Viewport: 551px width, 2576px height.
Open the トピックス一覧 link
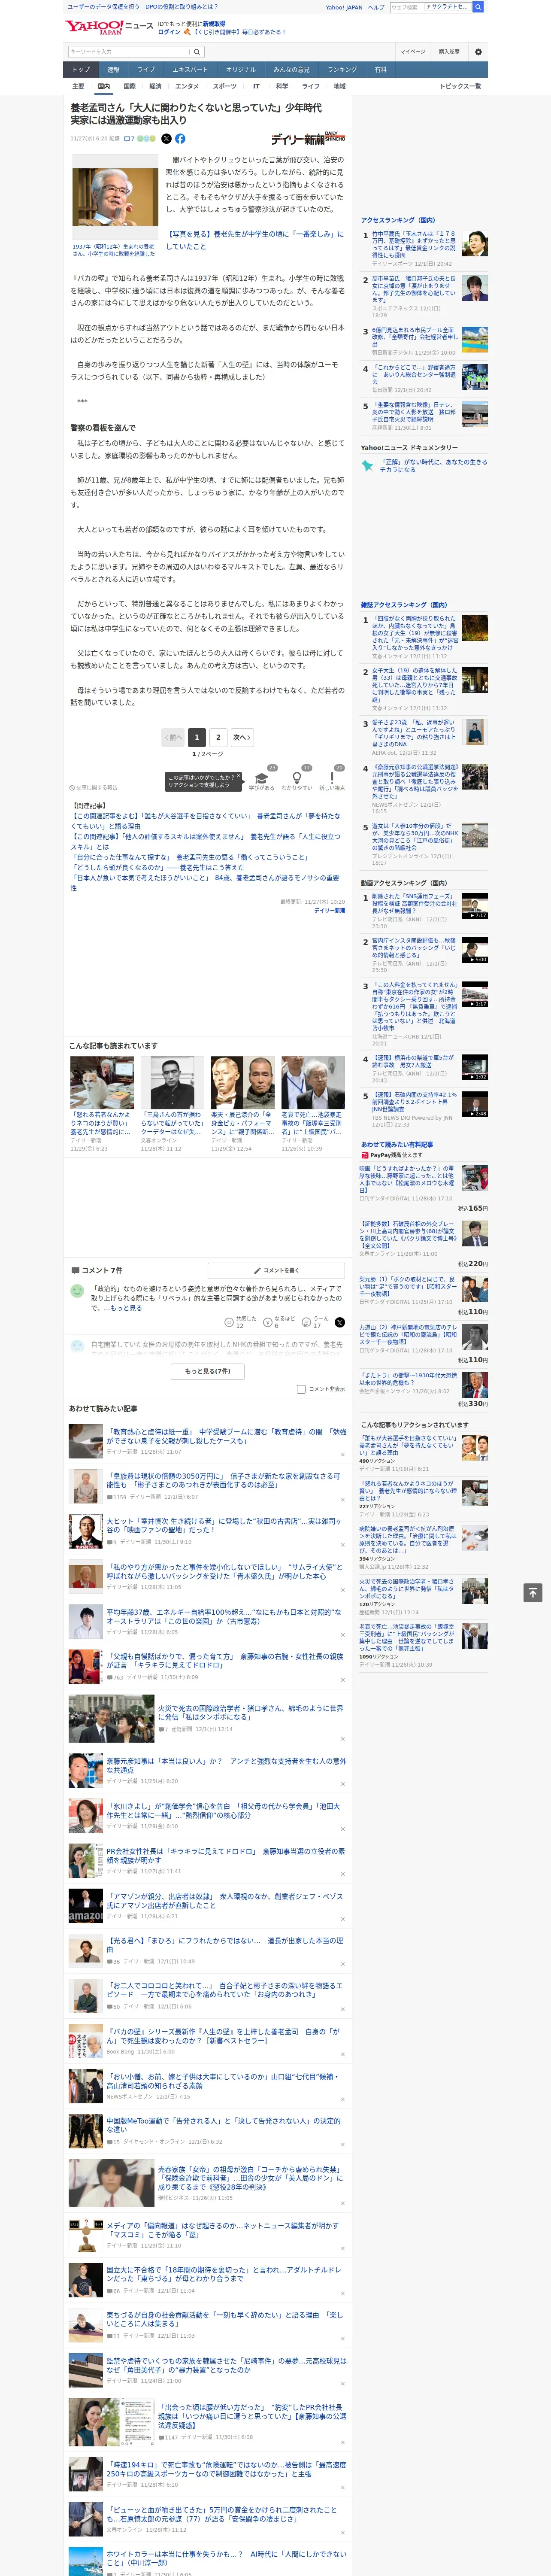[x=460, y=86]
